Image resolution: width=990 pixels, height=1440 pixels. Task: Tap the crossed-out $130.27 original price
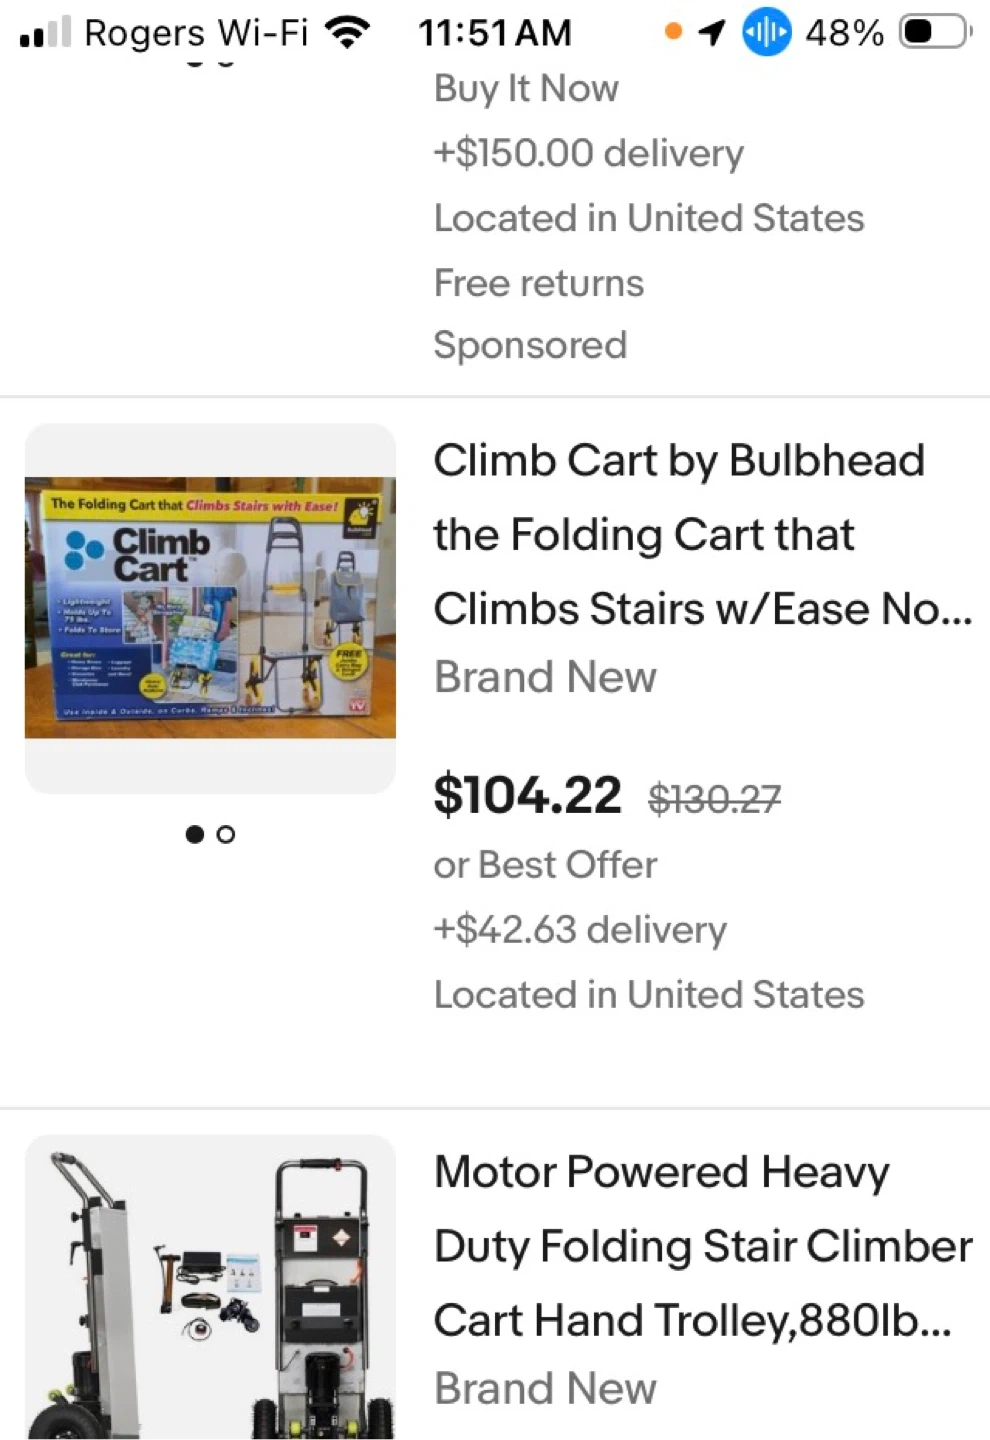714,799
